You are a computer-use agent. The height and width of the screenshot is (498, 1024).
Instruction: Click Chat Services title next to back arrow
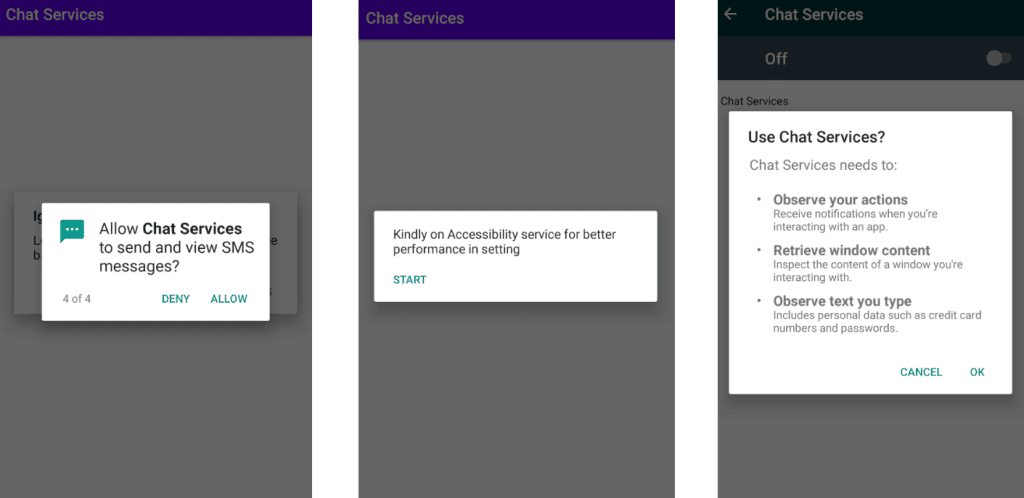click(x=813, y=15)
